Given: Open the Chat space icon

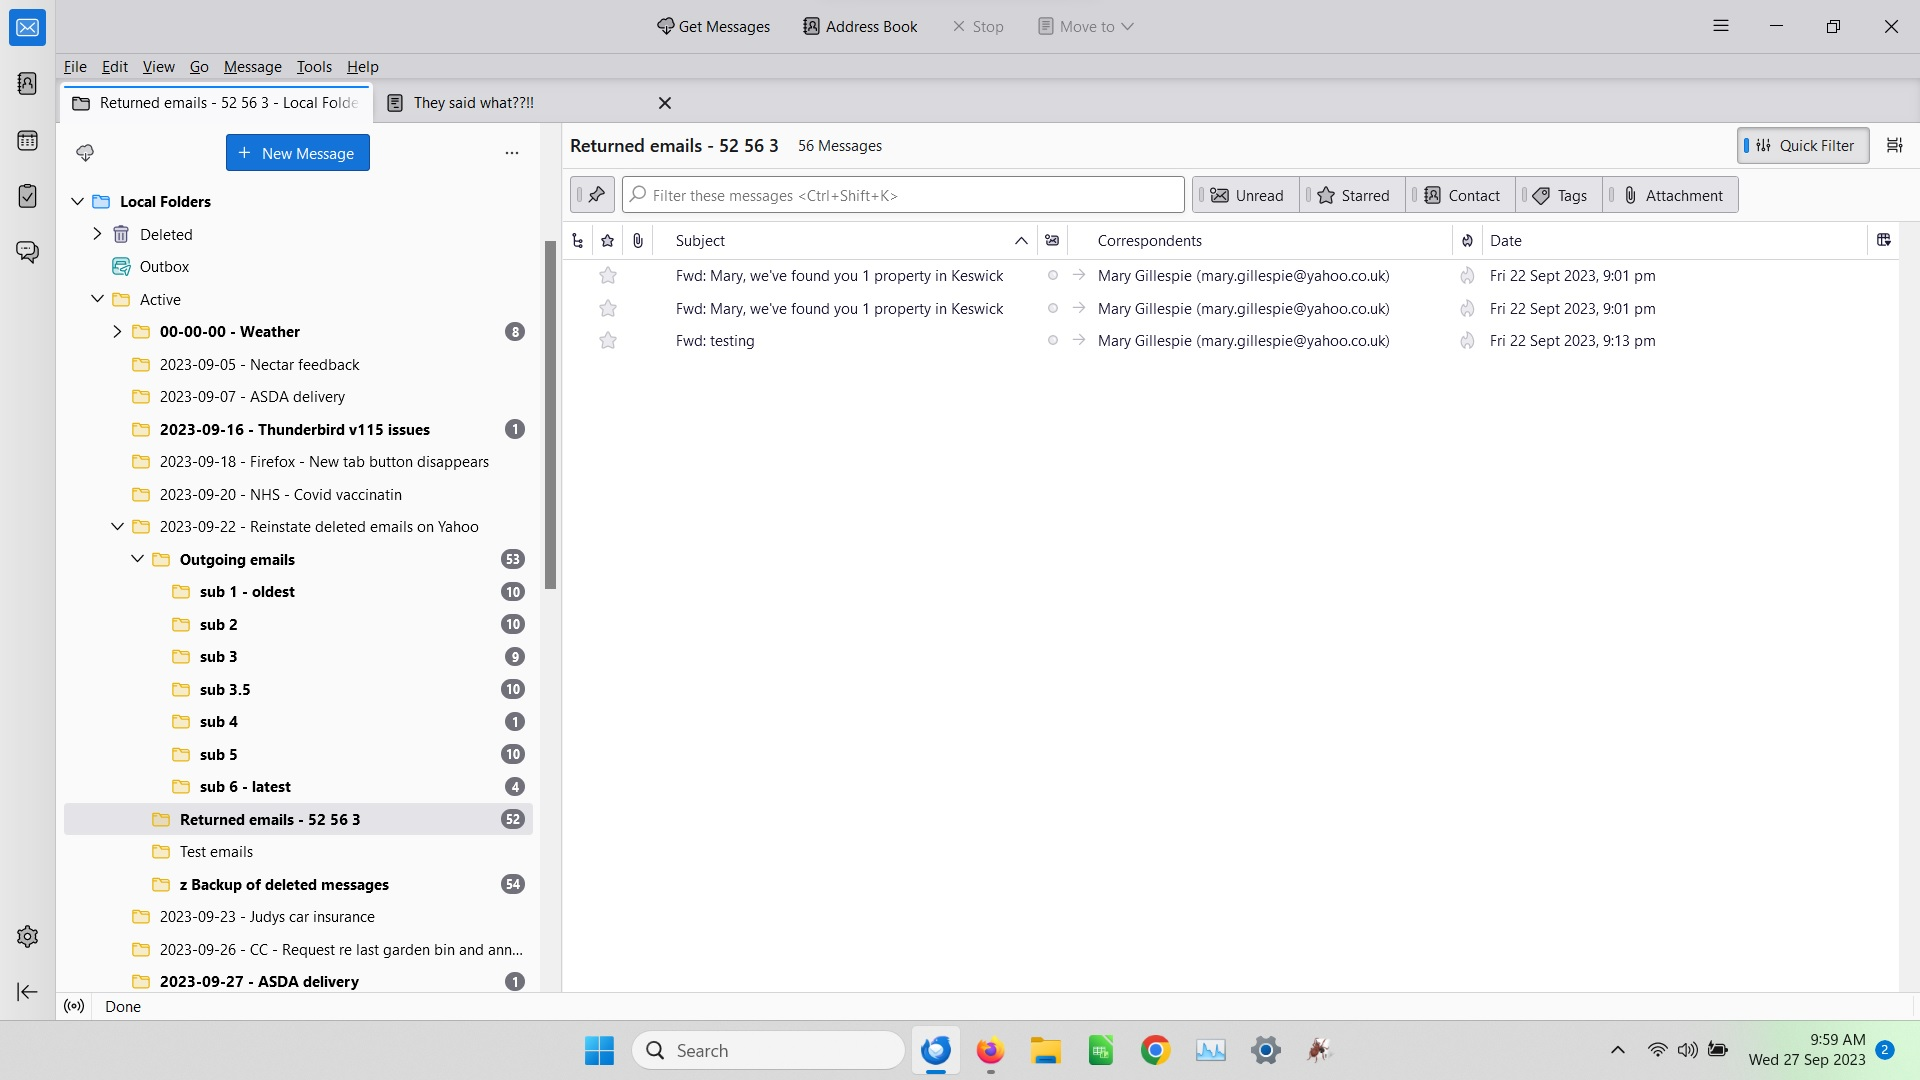Looking at the screenshot, I should point(27,251).
